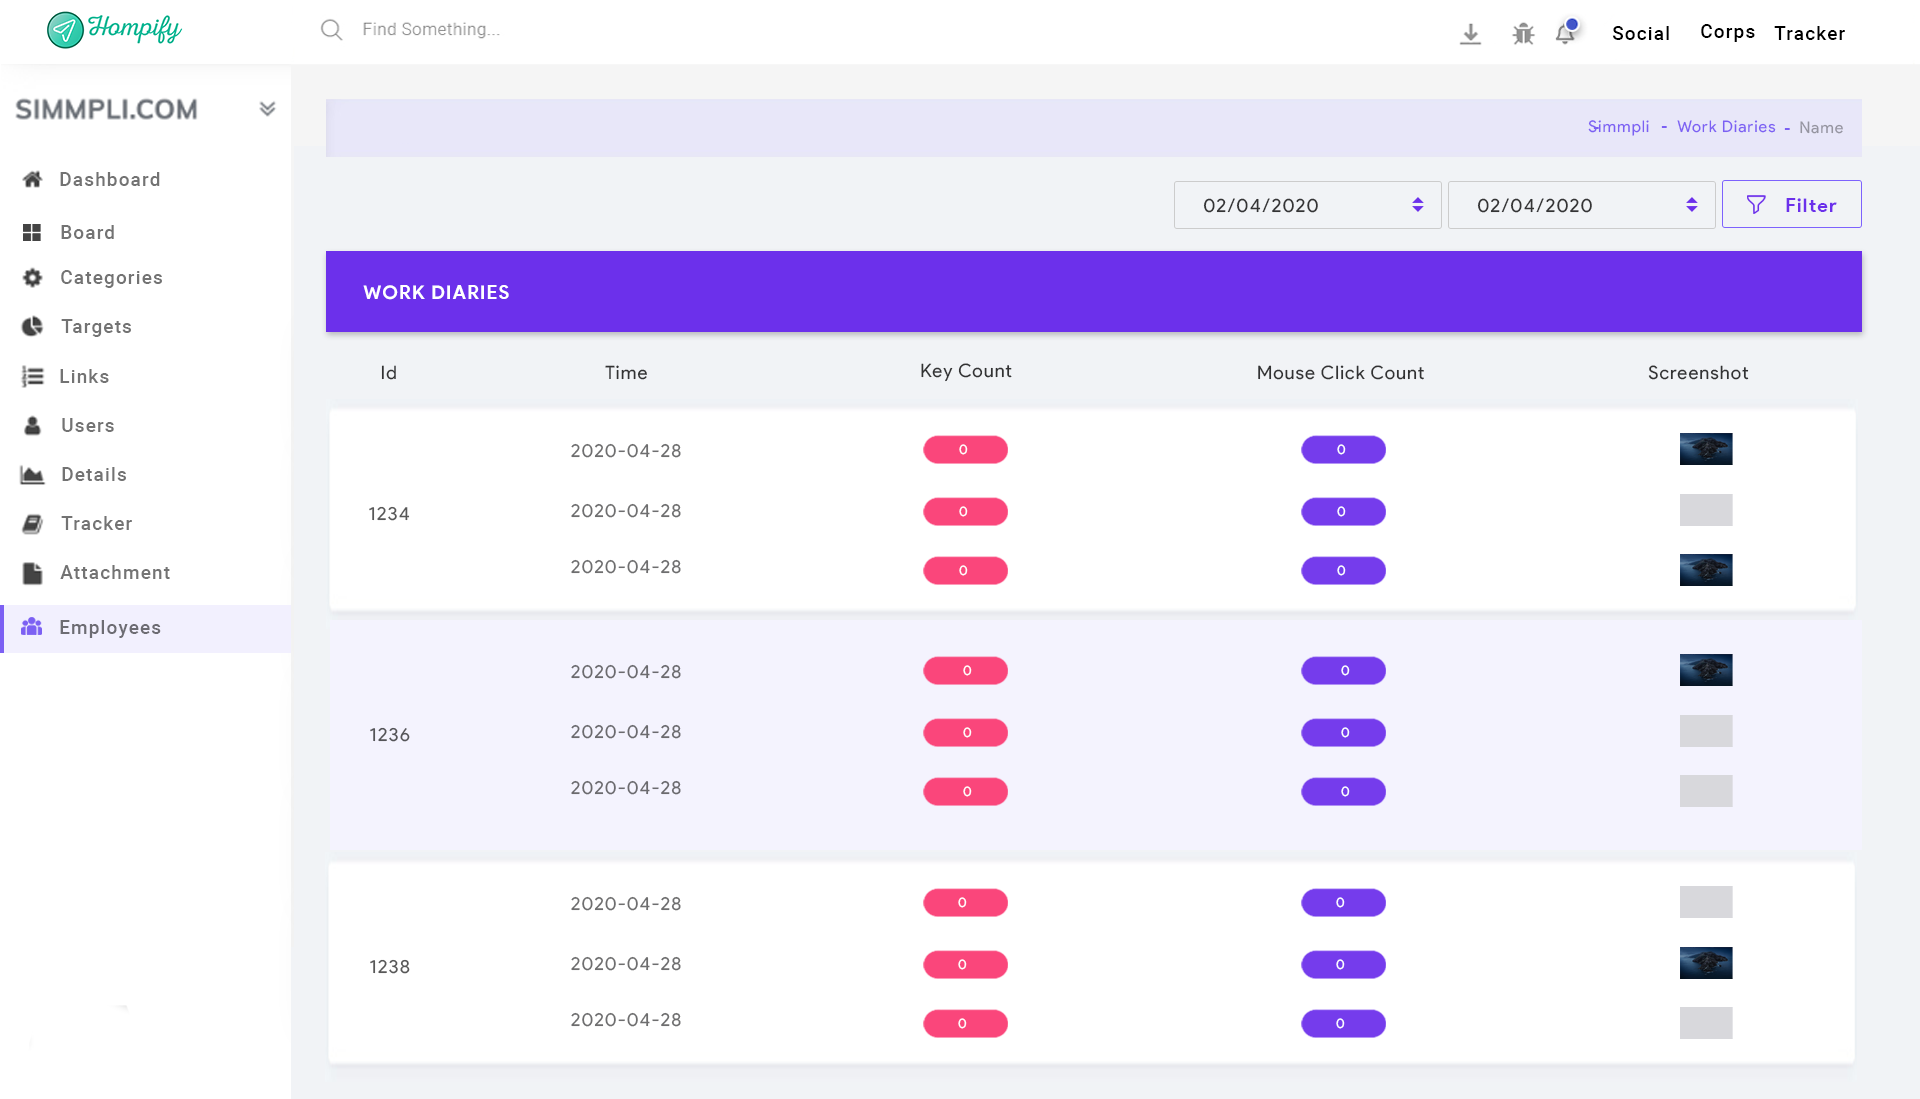Open the second end date dropdown
The image size is (1920, 1099).
[1580, 205]
